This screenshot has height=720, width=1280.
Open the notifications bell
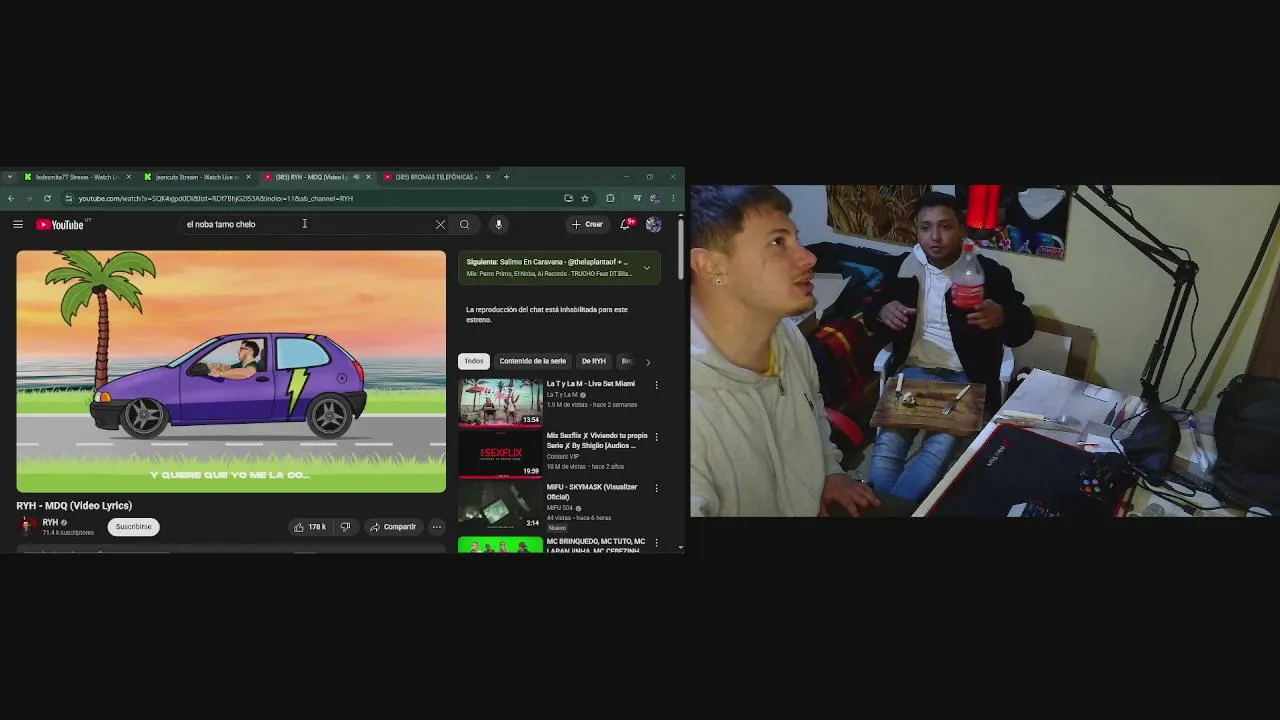(626, 224)
